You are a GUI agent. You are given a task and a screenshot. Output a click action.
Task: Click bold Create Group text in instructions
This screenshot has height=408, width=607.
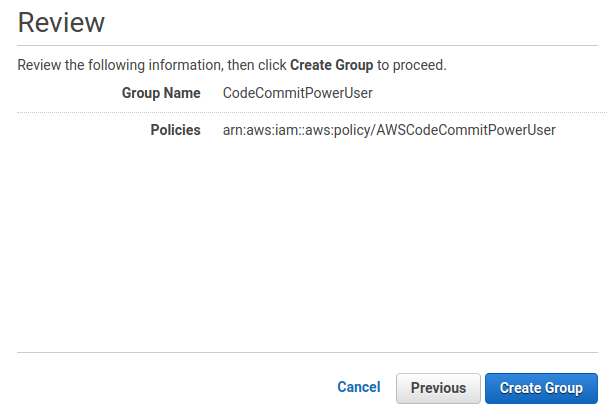pos(331,65)
